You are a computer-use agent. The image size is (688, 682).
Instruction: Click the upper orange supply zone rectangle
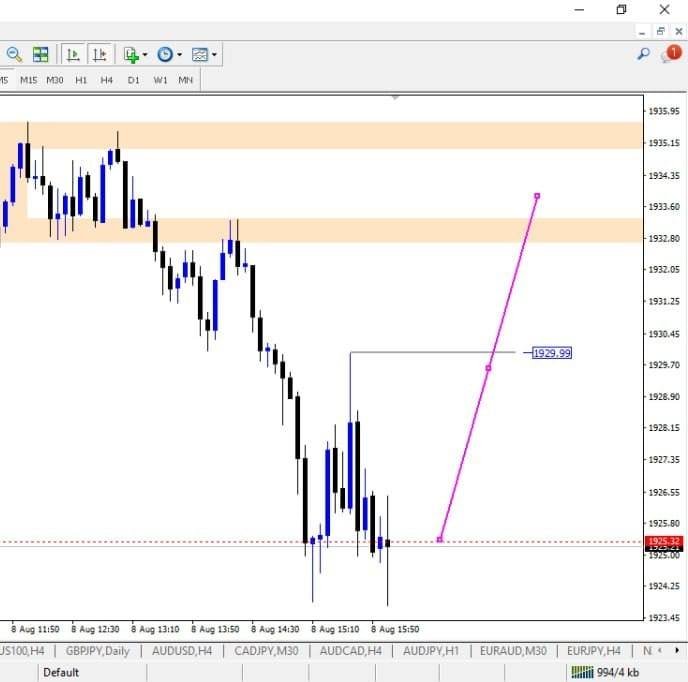[320, 135]
